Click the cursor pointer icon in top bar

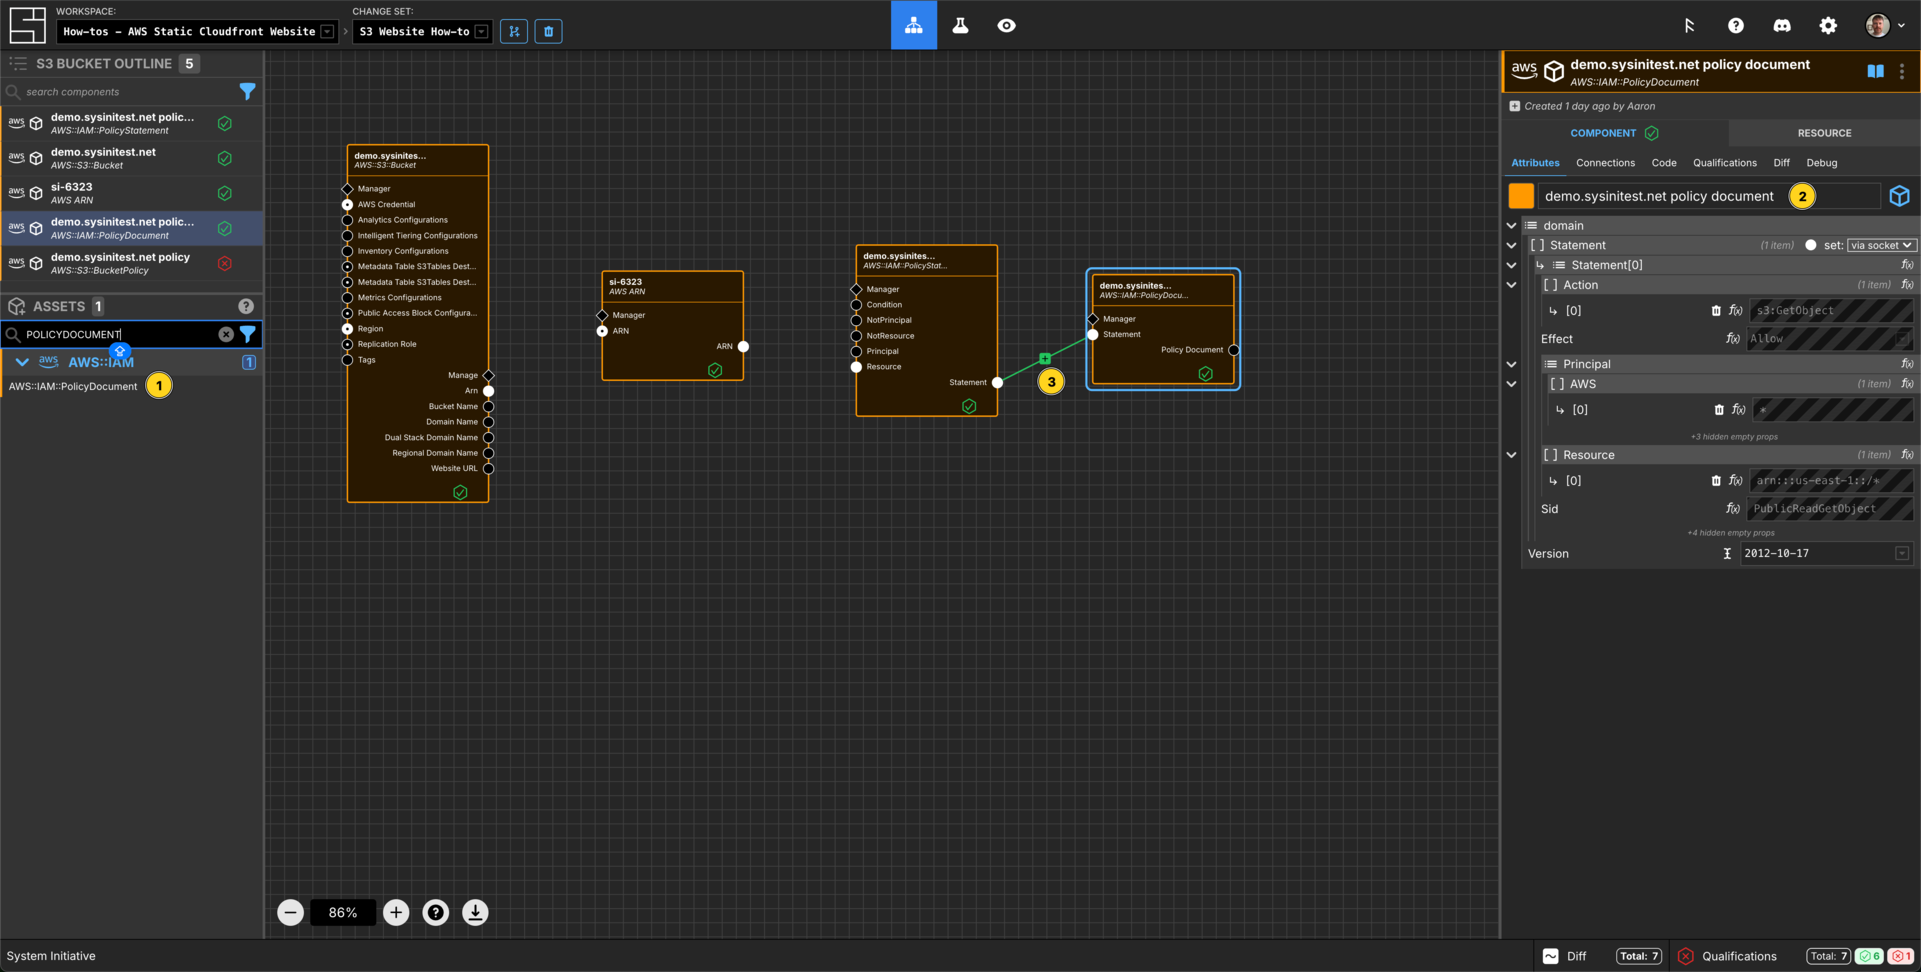tap(1689, 26)
